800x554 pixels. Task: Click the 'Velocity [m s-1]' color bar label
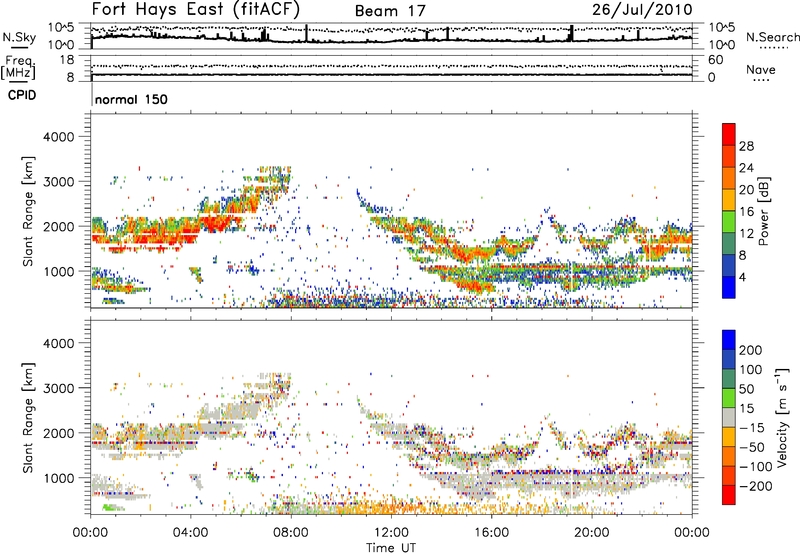pyautogui.click(x=782, y=417)
